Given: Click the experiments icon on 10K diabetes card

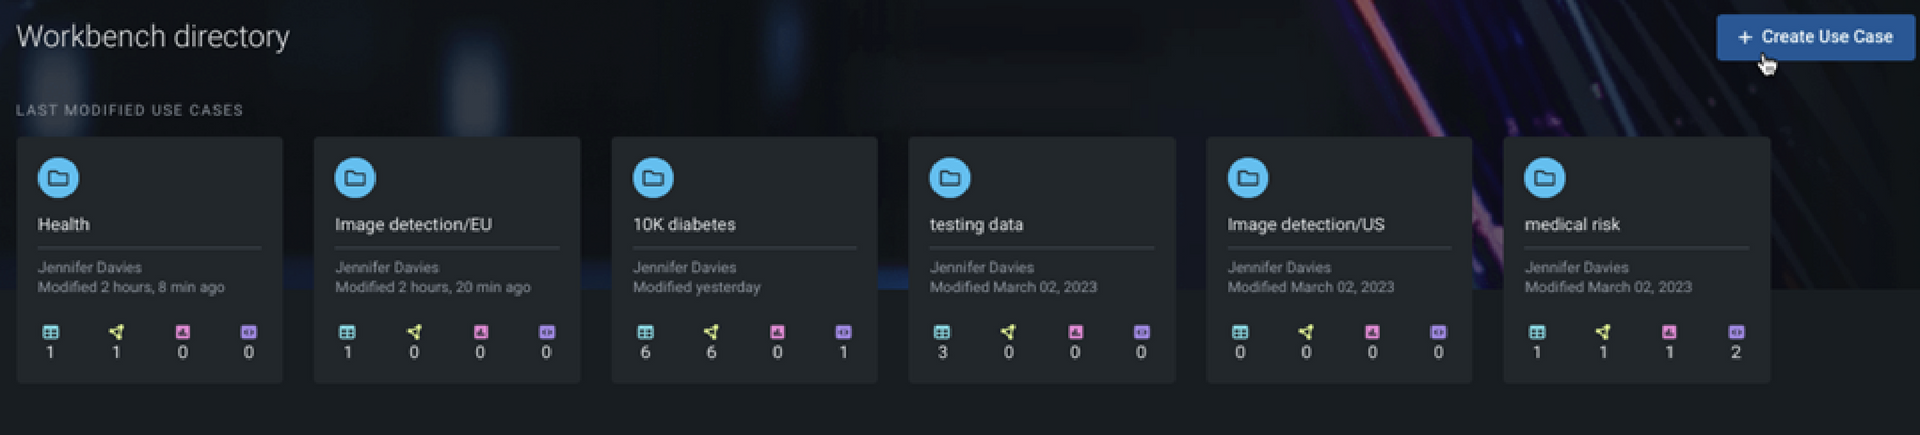Looking at the screenshot, I should 711,332.
